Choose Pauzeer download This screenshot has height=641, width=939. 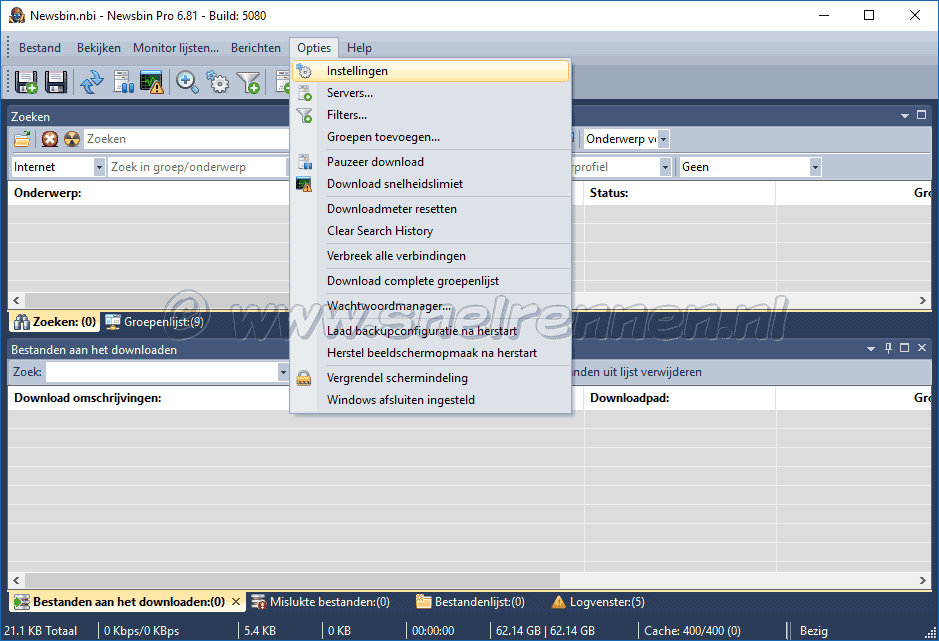[431, 162]
